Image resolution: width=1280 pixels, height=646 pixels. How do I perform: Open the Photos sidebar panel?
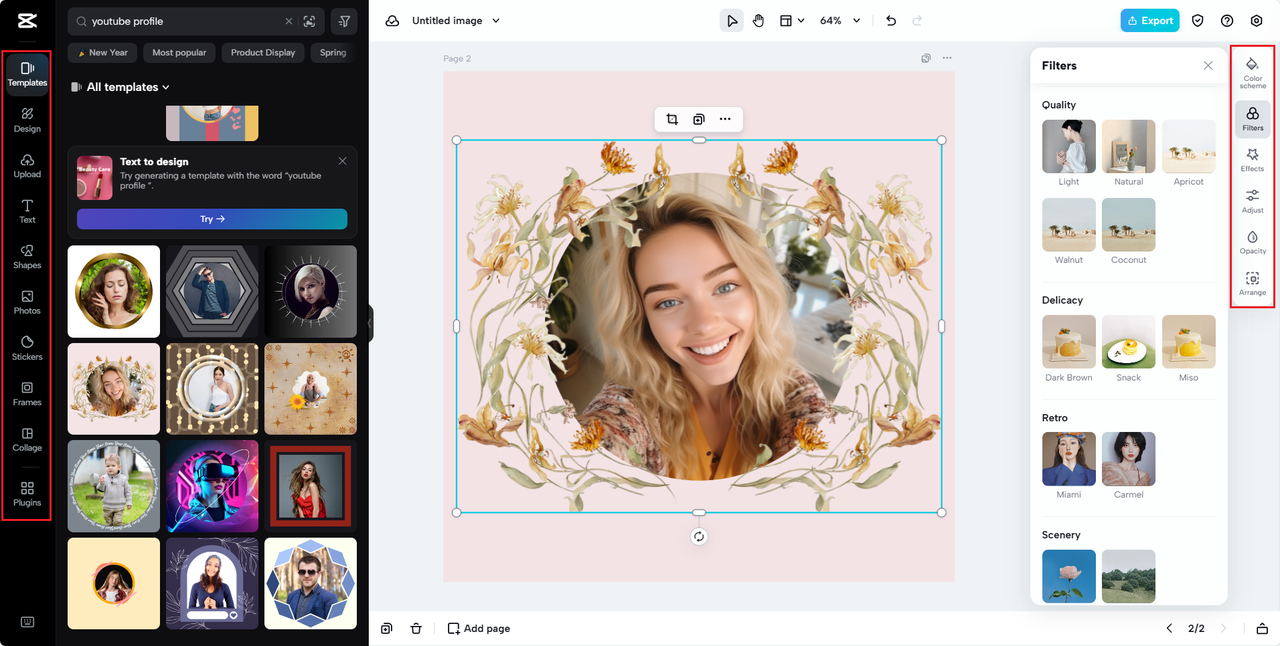click(x=27, y=302)
